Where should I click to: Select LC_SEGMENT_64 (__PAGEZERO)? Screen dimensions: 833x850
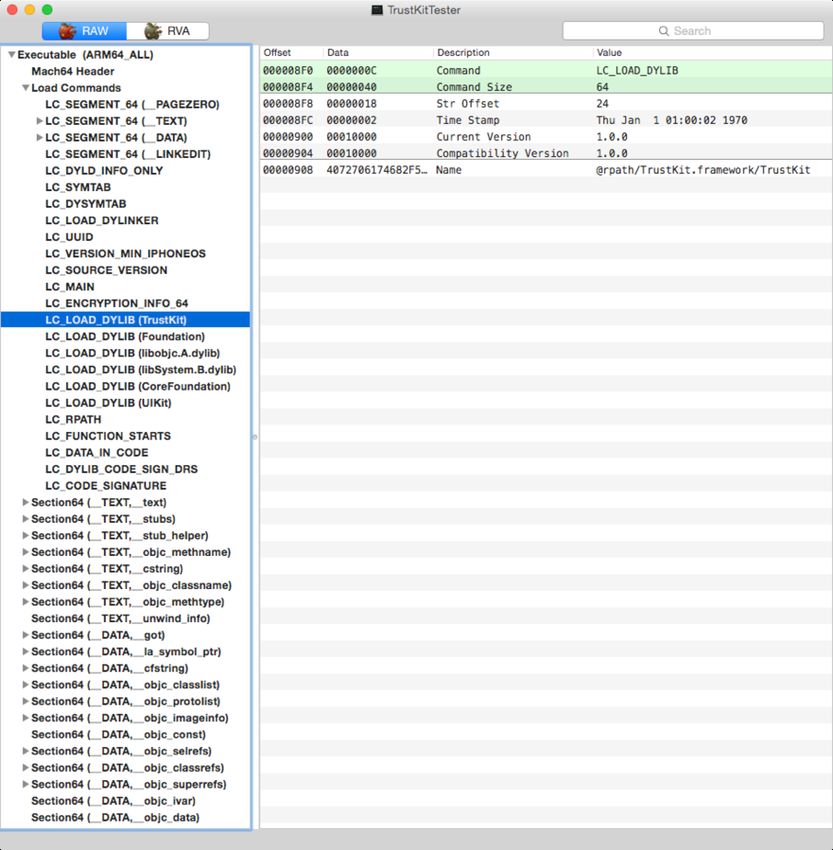point(132,105)
